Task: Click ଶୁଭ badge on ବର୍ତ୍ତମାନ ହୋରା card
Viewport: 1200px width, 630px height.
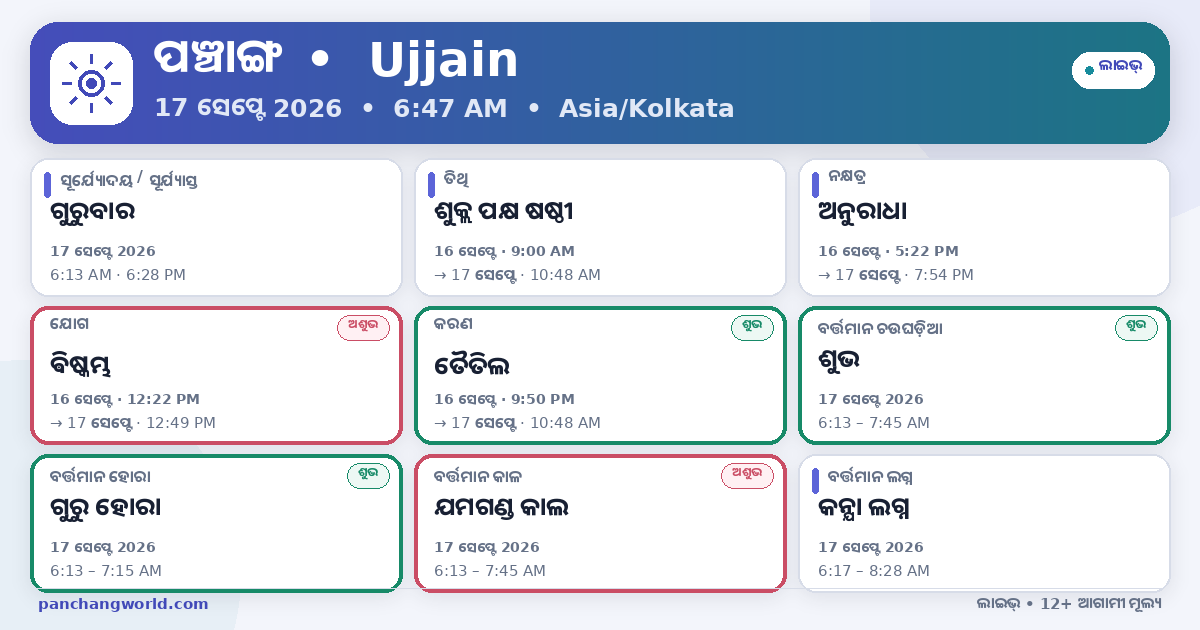Action: click(368, 476)
